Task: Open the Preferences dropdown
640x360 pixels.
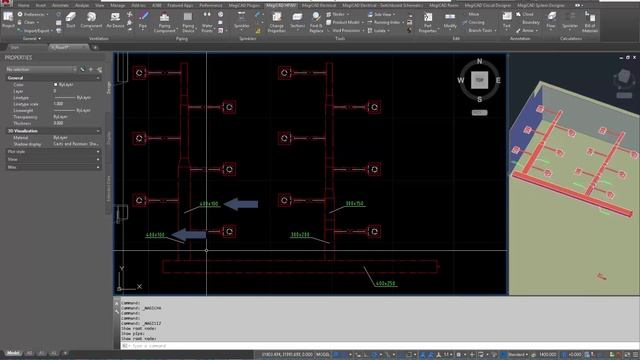Action: (33, 14)
